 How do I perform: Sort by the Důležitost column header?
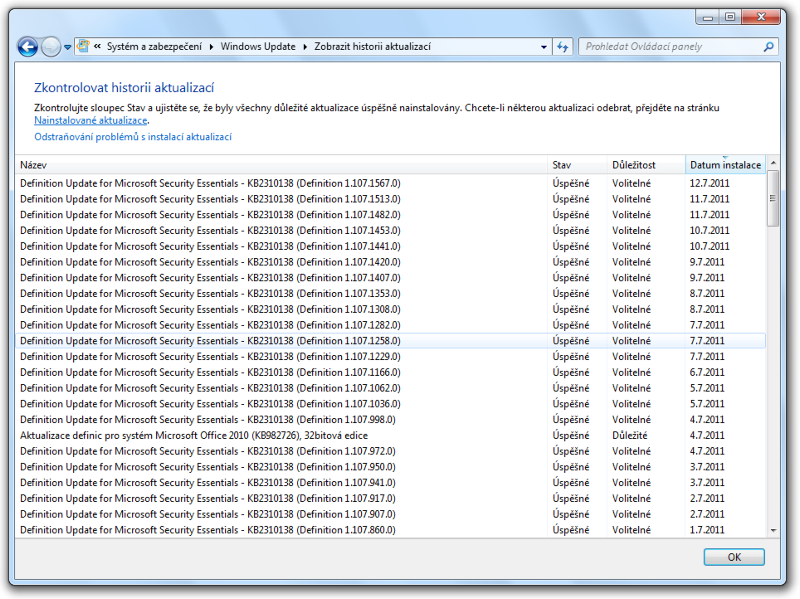[646, 165]
